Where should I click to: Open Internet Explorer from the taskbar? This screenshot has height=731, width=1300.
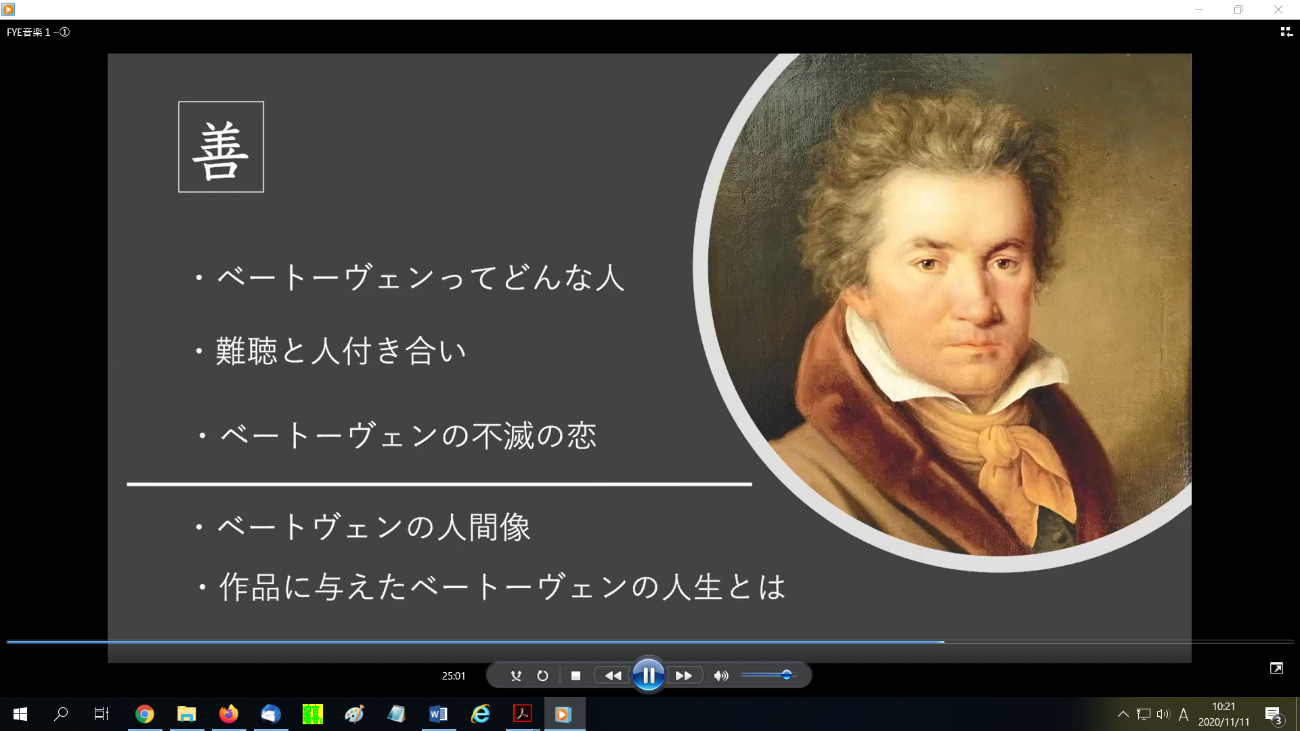coord(481,714)
